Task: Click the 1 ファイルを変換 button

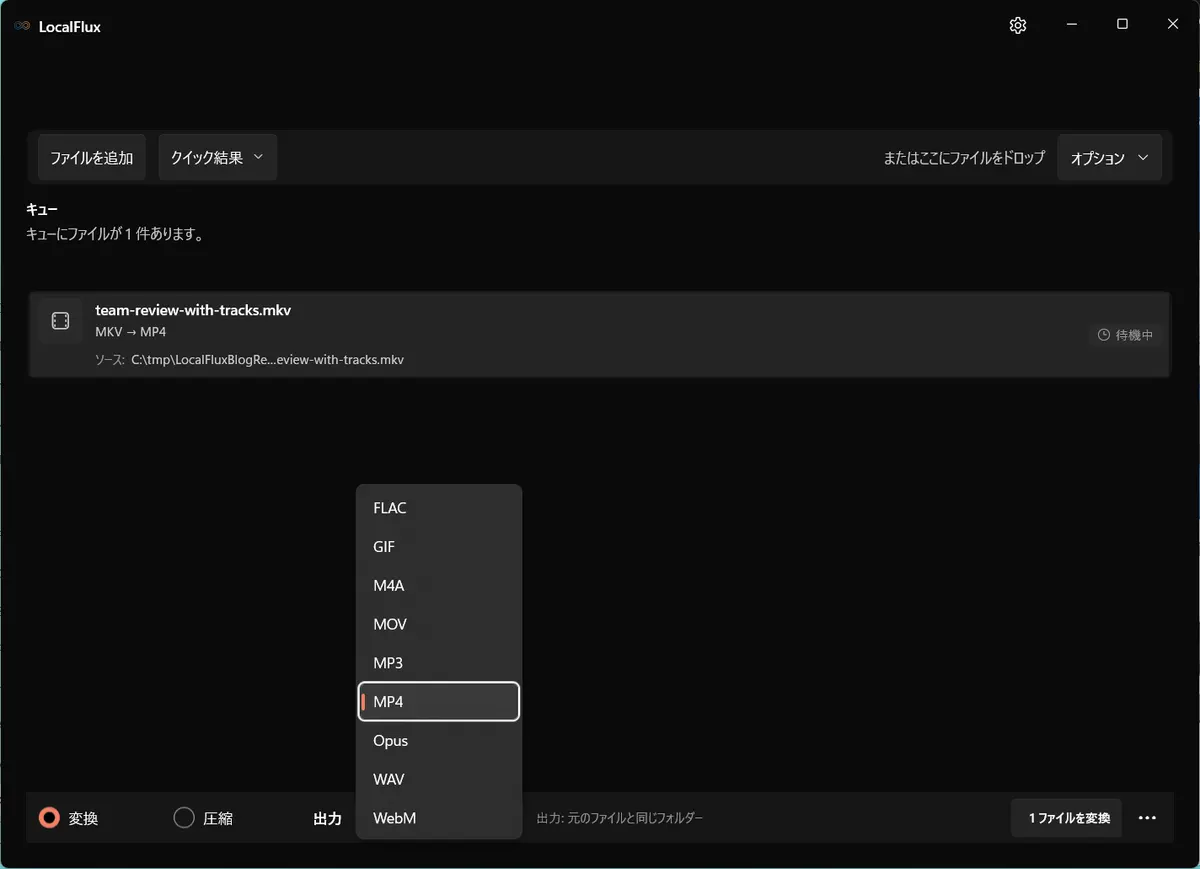Action: coord(1067,818)
